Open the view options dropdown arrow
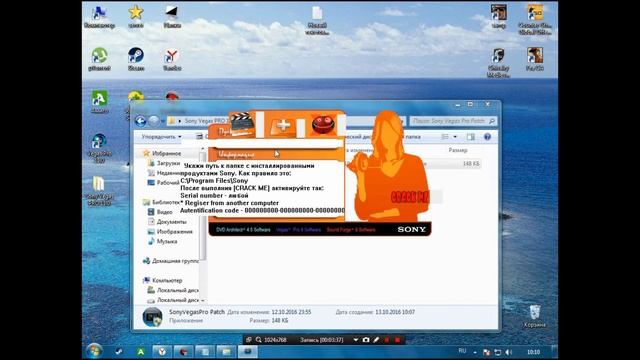The height and width of the screenshot is (360, 640). [455, 137]
